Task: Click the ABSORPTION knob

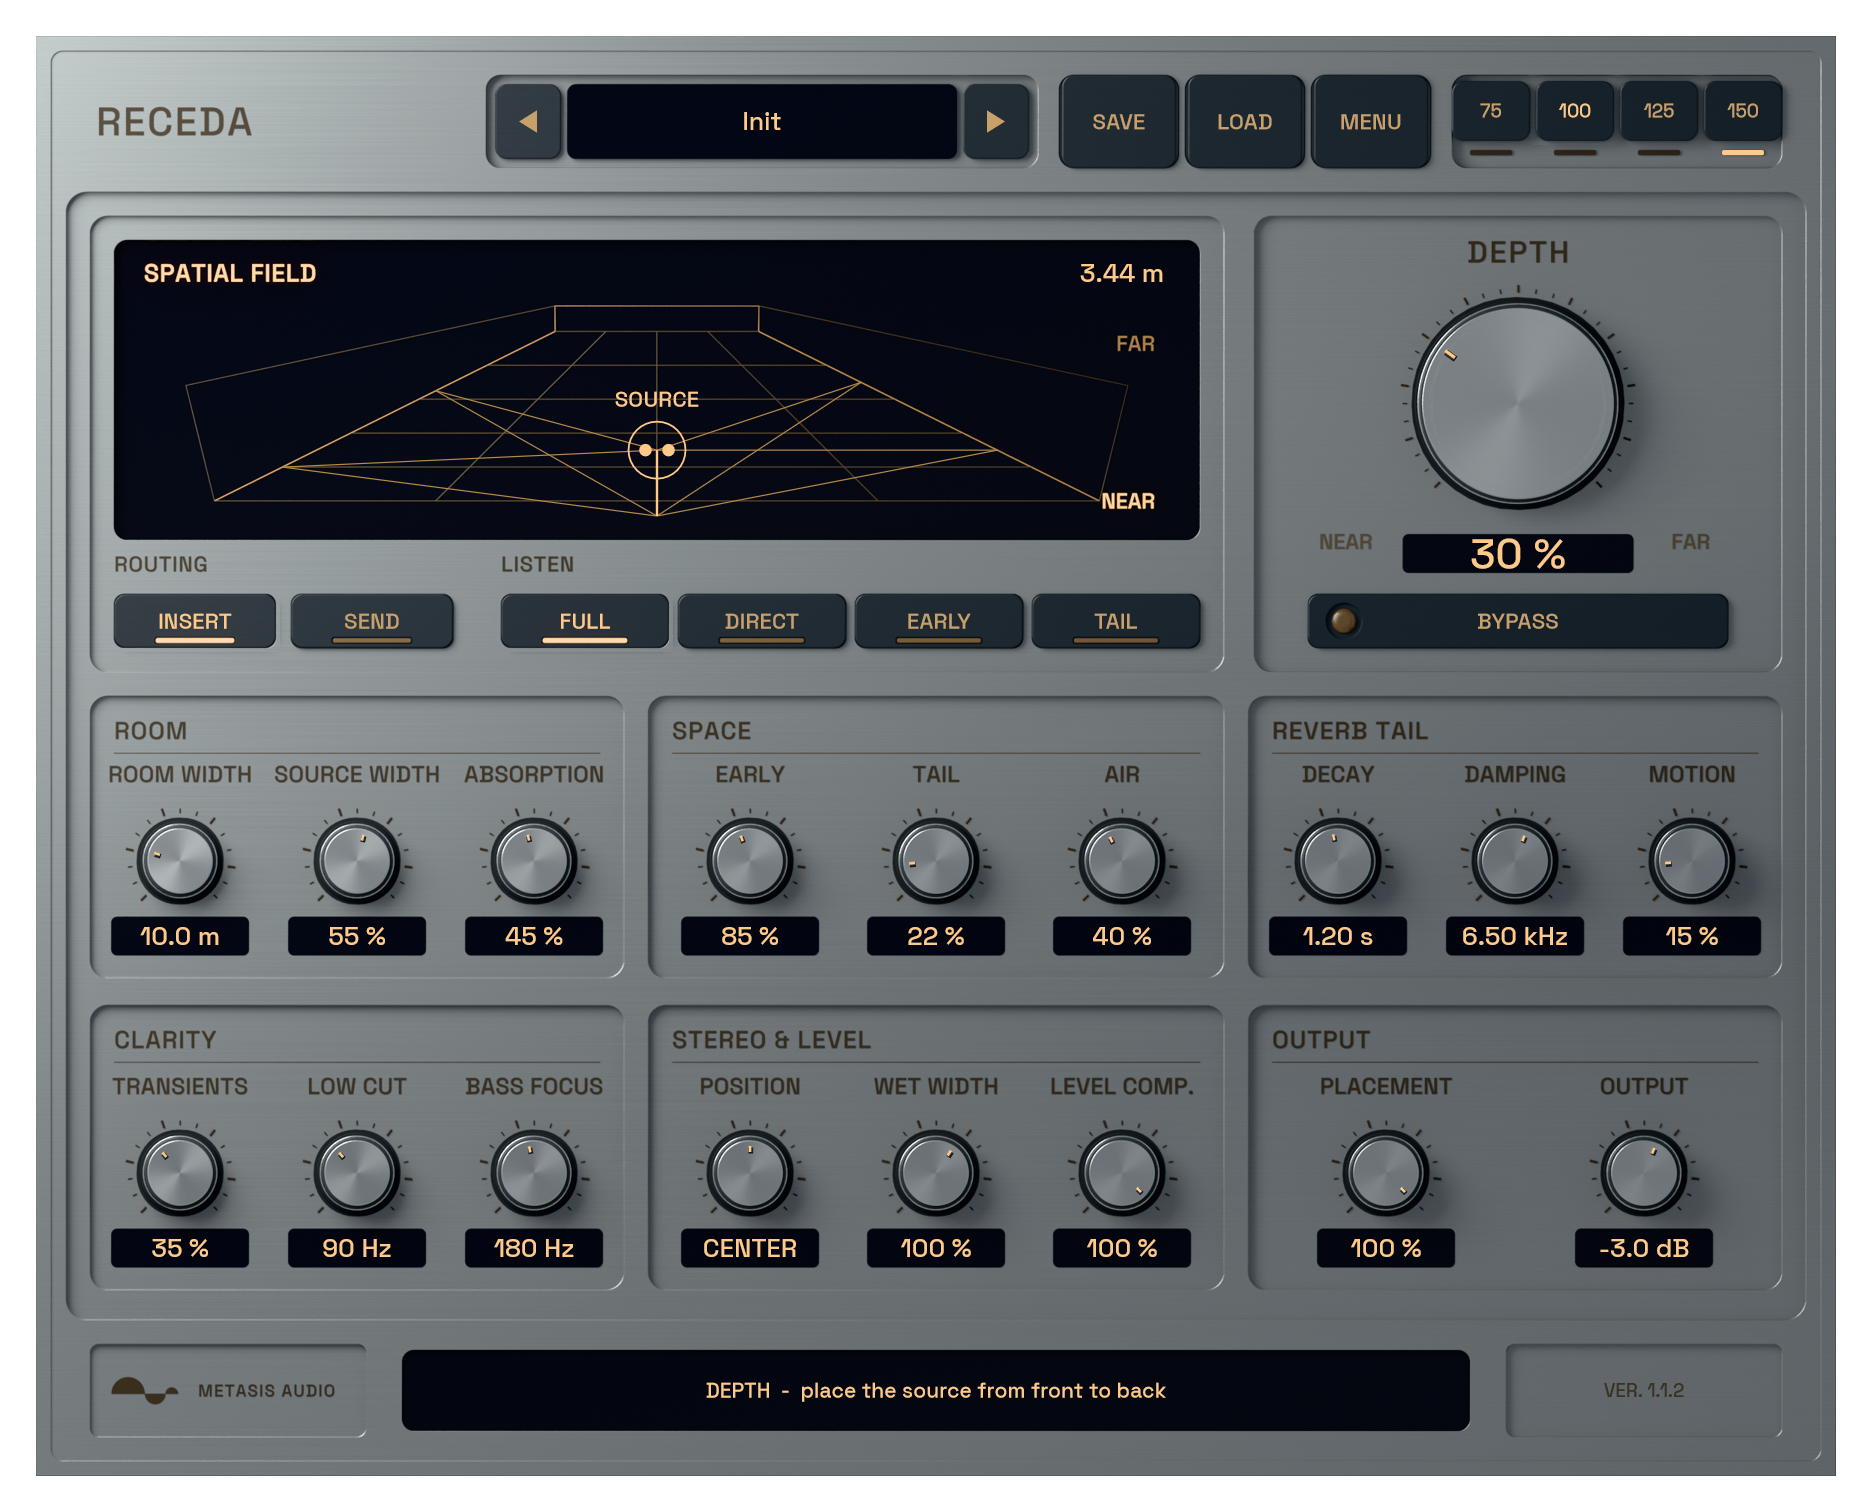Action: (534, 861)
